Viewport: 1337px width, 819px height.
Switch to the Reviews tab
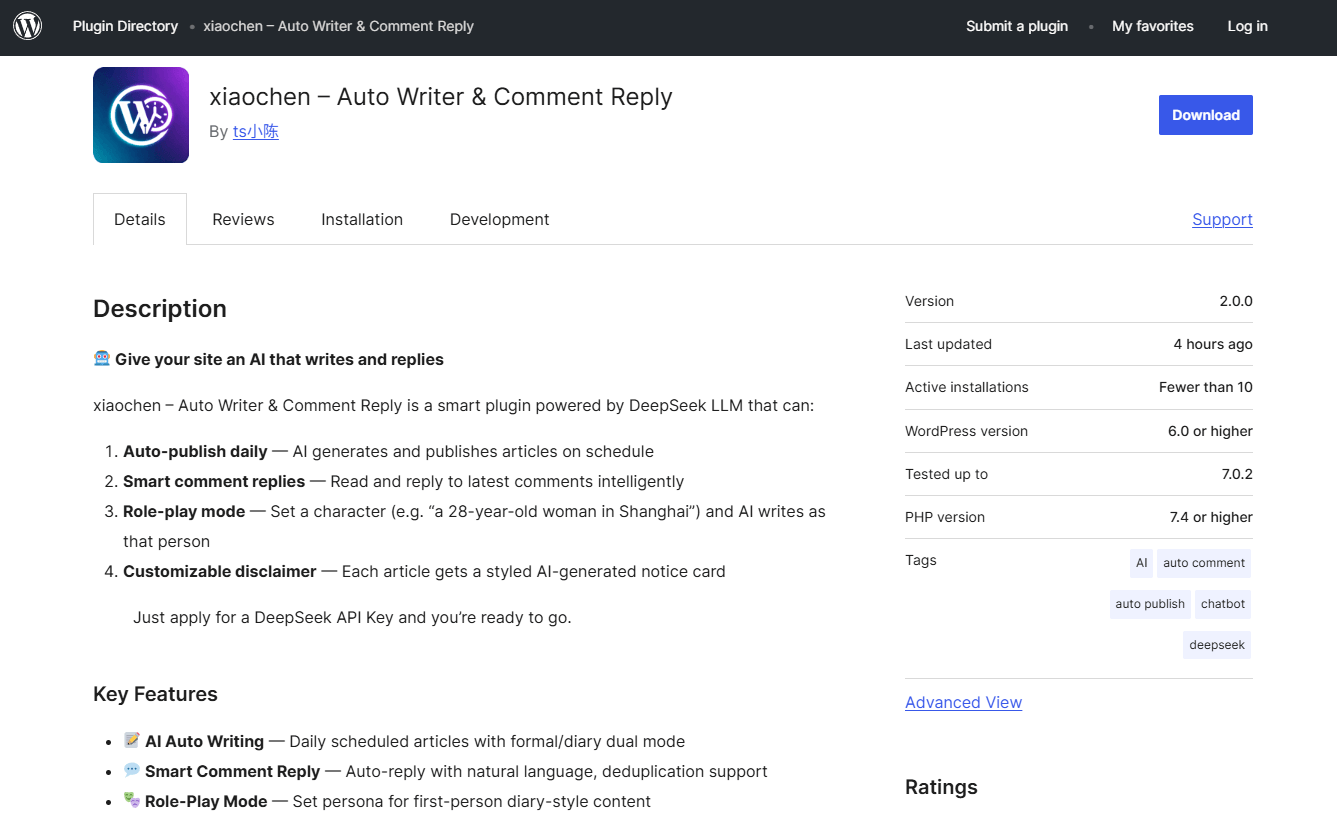(x=243, y=219)
